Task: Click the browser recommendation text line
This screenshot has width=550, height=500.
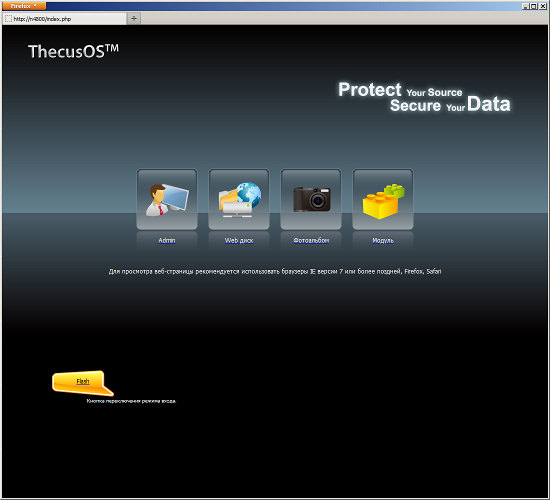Action: (x=275, y=271)
